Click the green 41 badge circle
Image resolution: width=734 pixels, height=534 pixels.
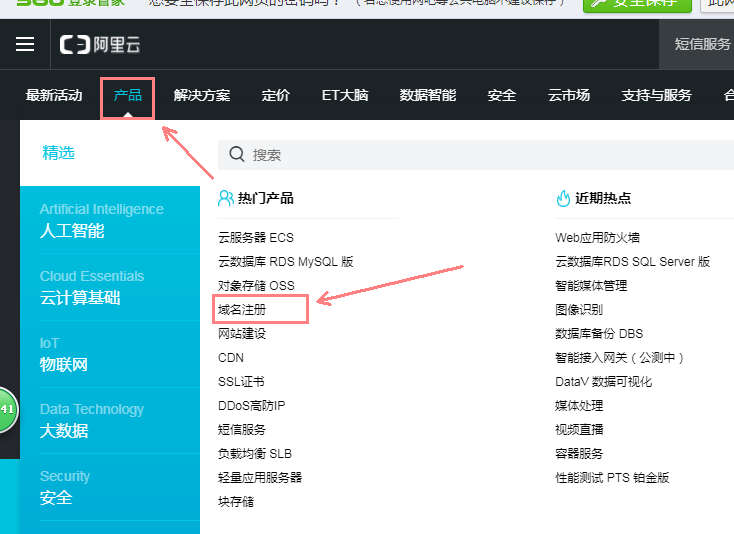pyautogui.click(x=7, y=410)
